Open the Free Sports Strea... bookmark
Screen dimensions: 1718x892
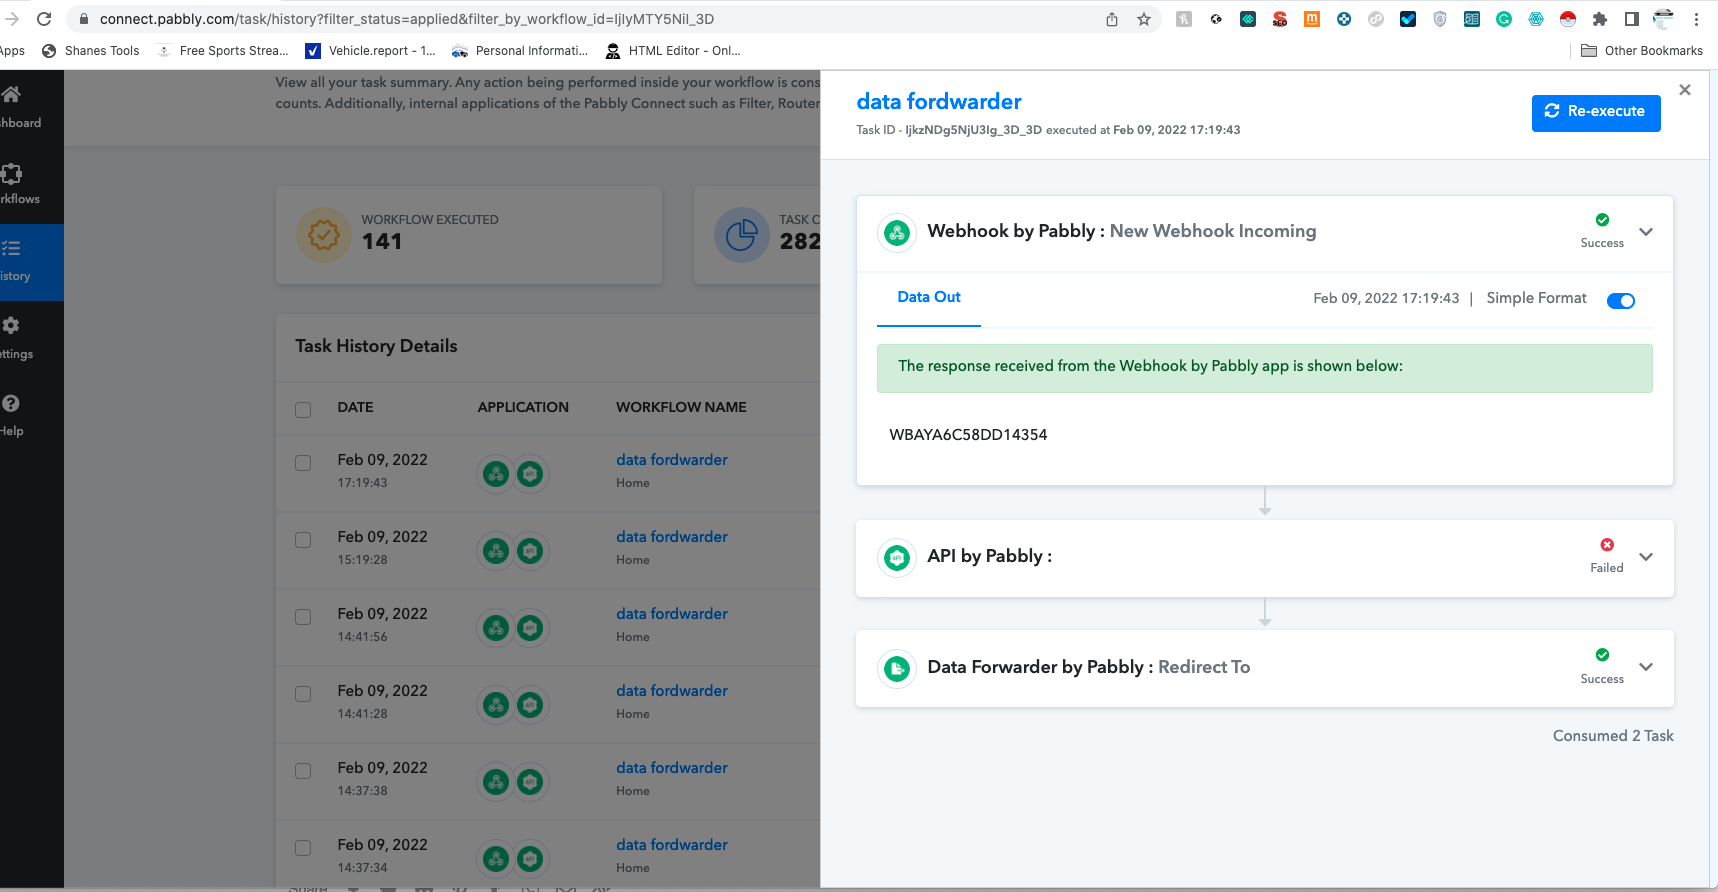[x=224, y=51]
